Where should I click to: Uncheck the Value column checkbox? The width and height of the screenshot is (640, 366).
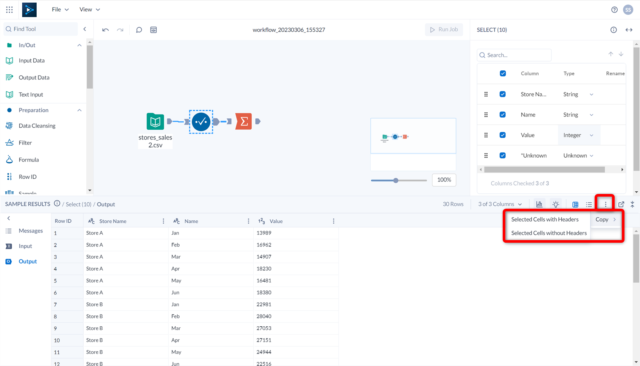tap(502, 135)
